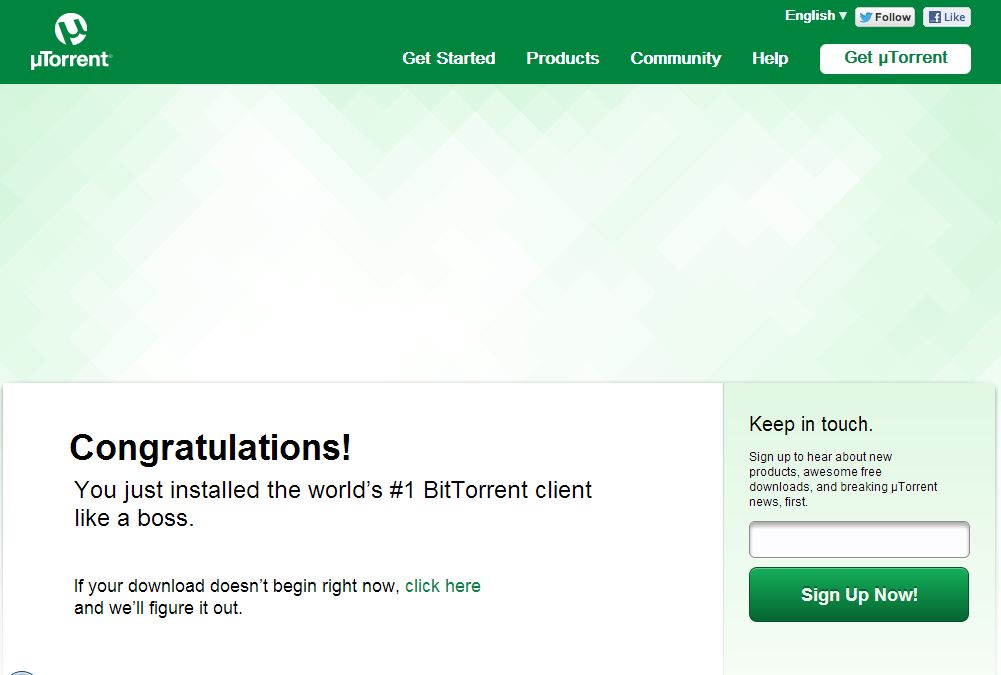Click the Facebook Like button
Image resolution: width=1001 pixels, height=675 pixels.
(x=947, y=17)
